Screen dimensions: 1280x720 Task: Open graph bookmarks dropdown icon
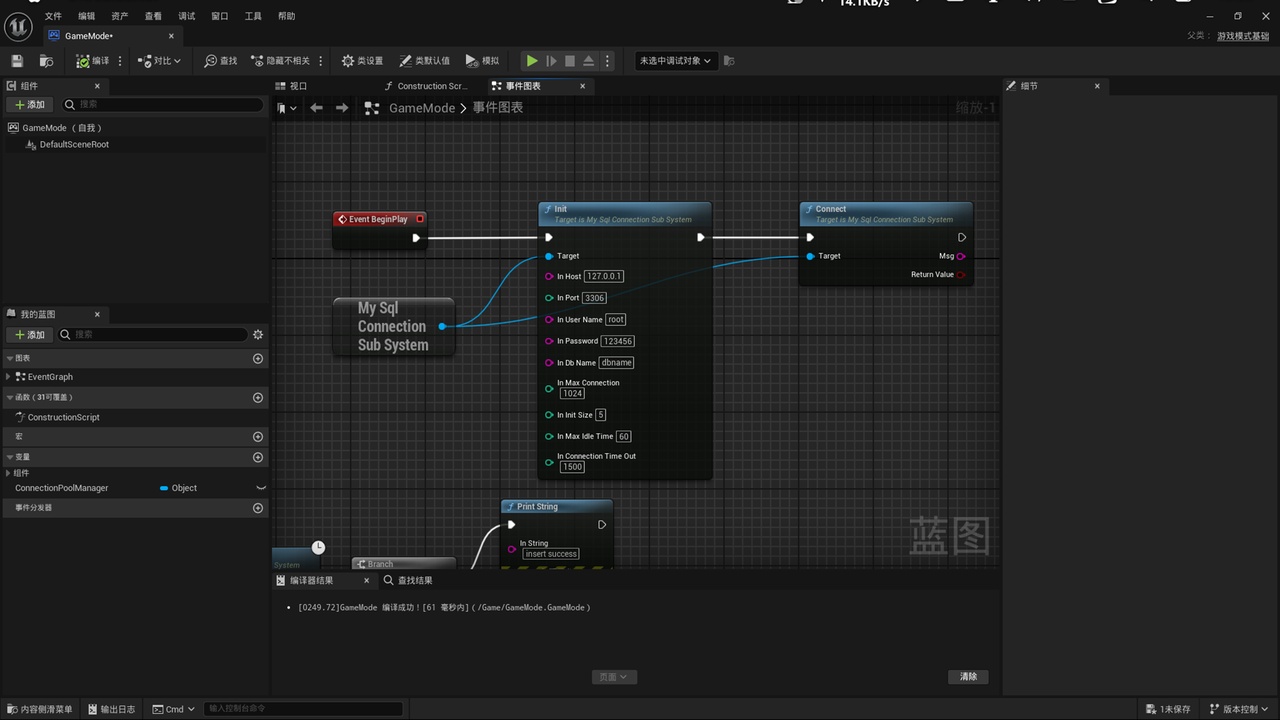(x=287, y=108)
